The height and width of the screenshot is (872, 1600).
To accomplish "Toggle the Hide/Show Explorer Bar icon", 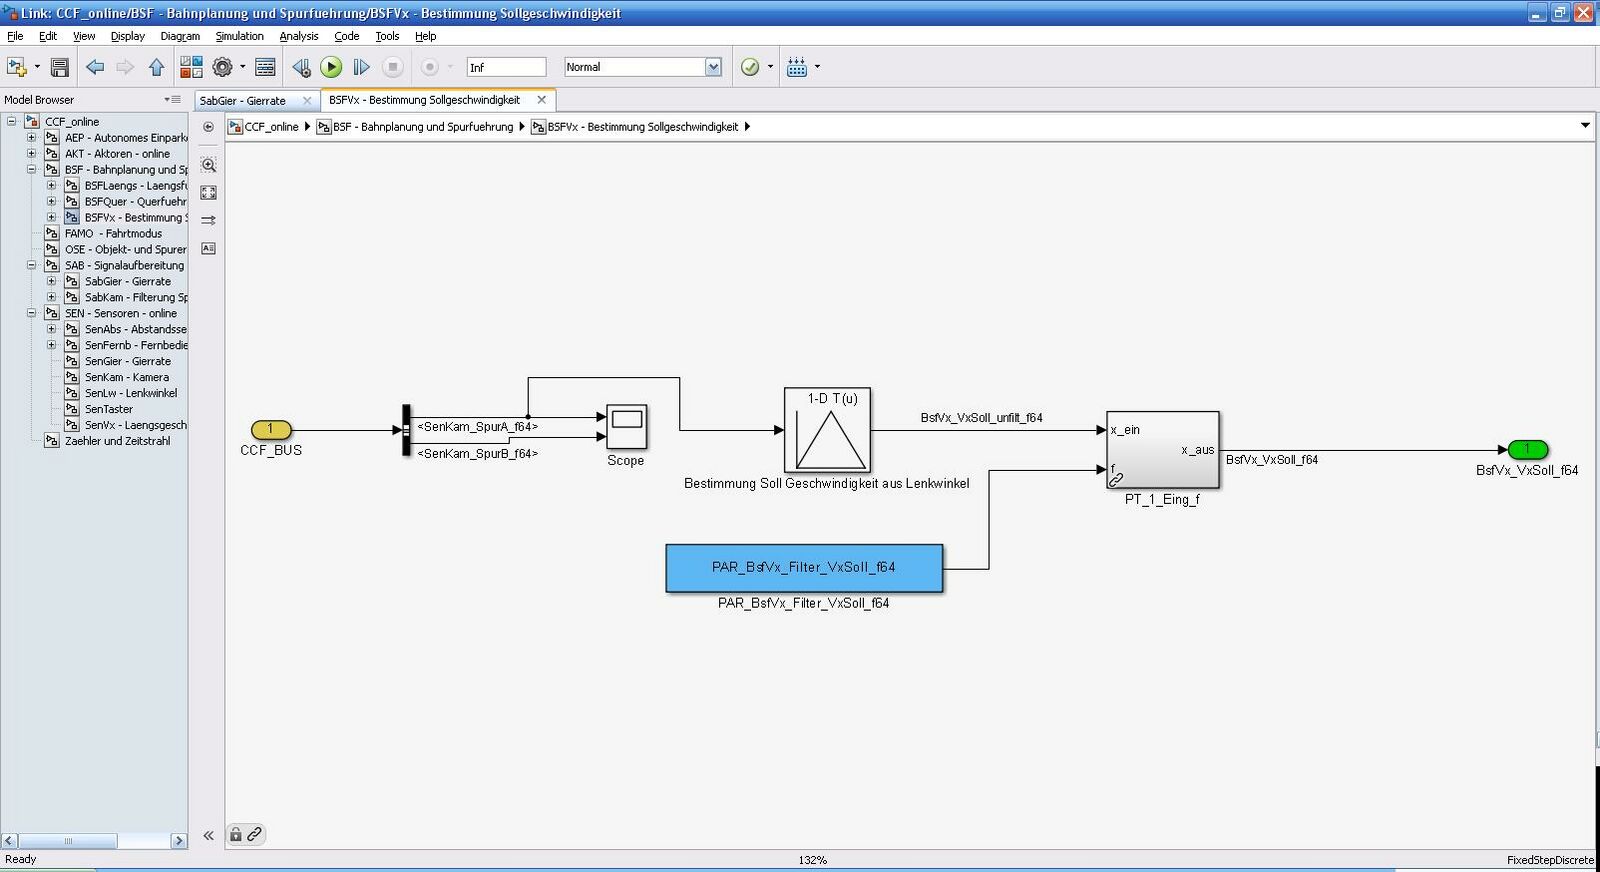I will (x=208, y=127).
